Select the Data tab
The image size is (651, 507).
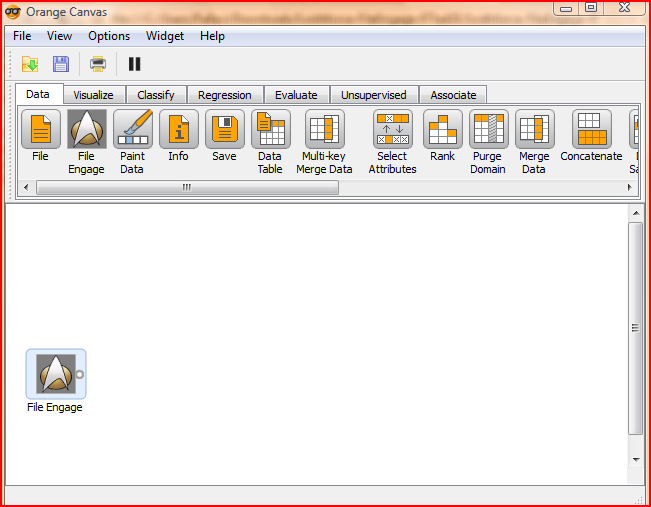(38, 94)
